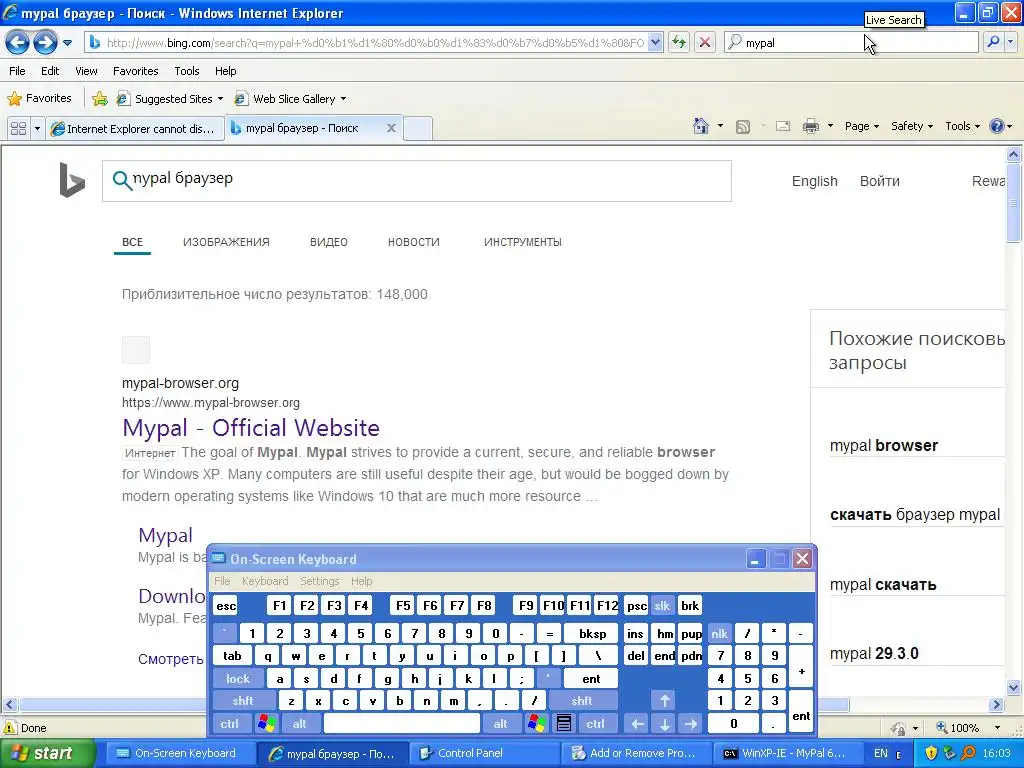Screen dimensions: 1024x768
Task: Go back with the Back arrow button
Action: pos(18,43)
